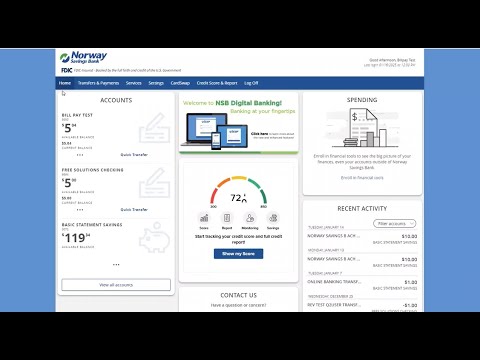The width and height of the screenshot is (480, 360).
Task: Open the Settings menu
Action: (x=156, y=83)
